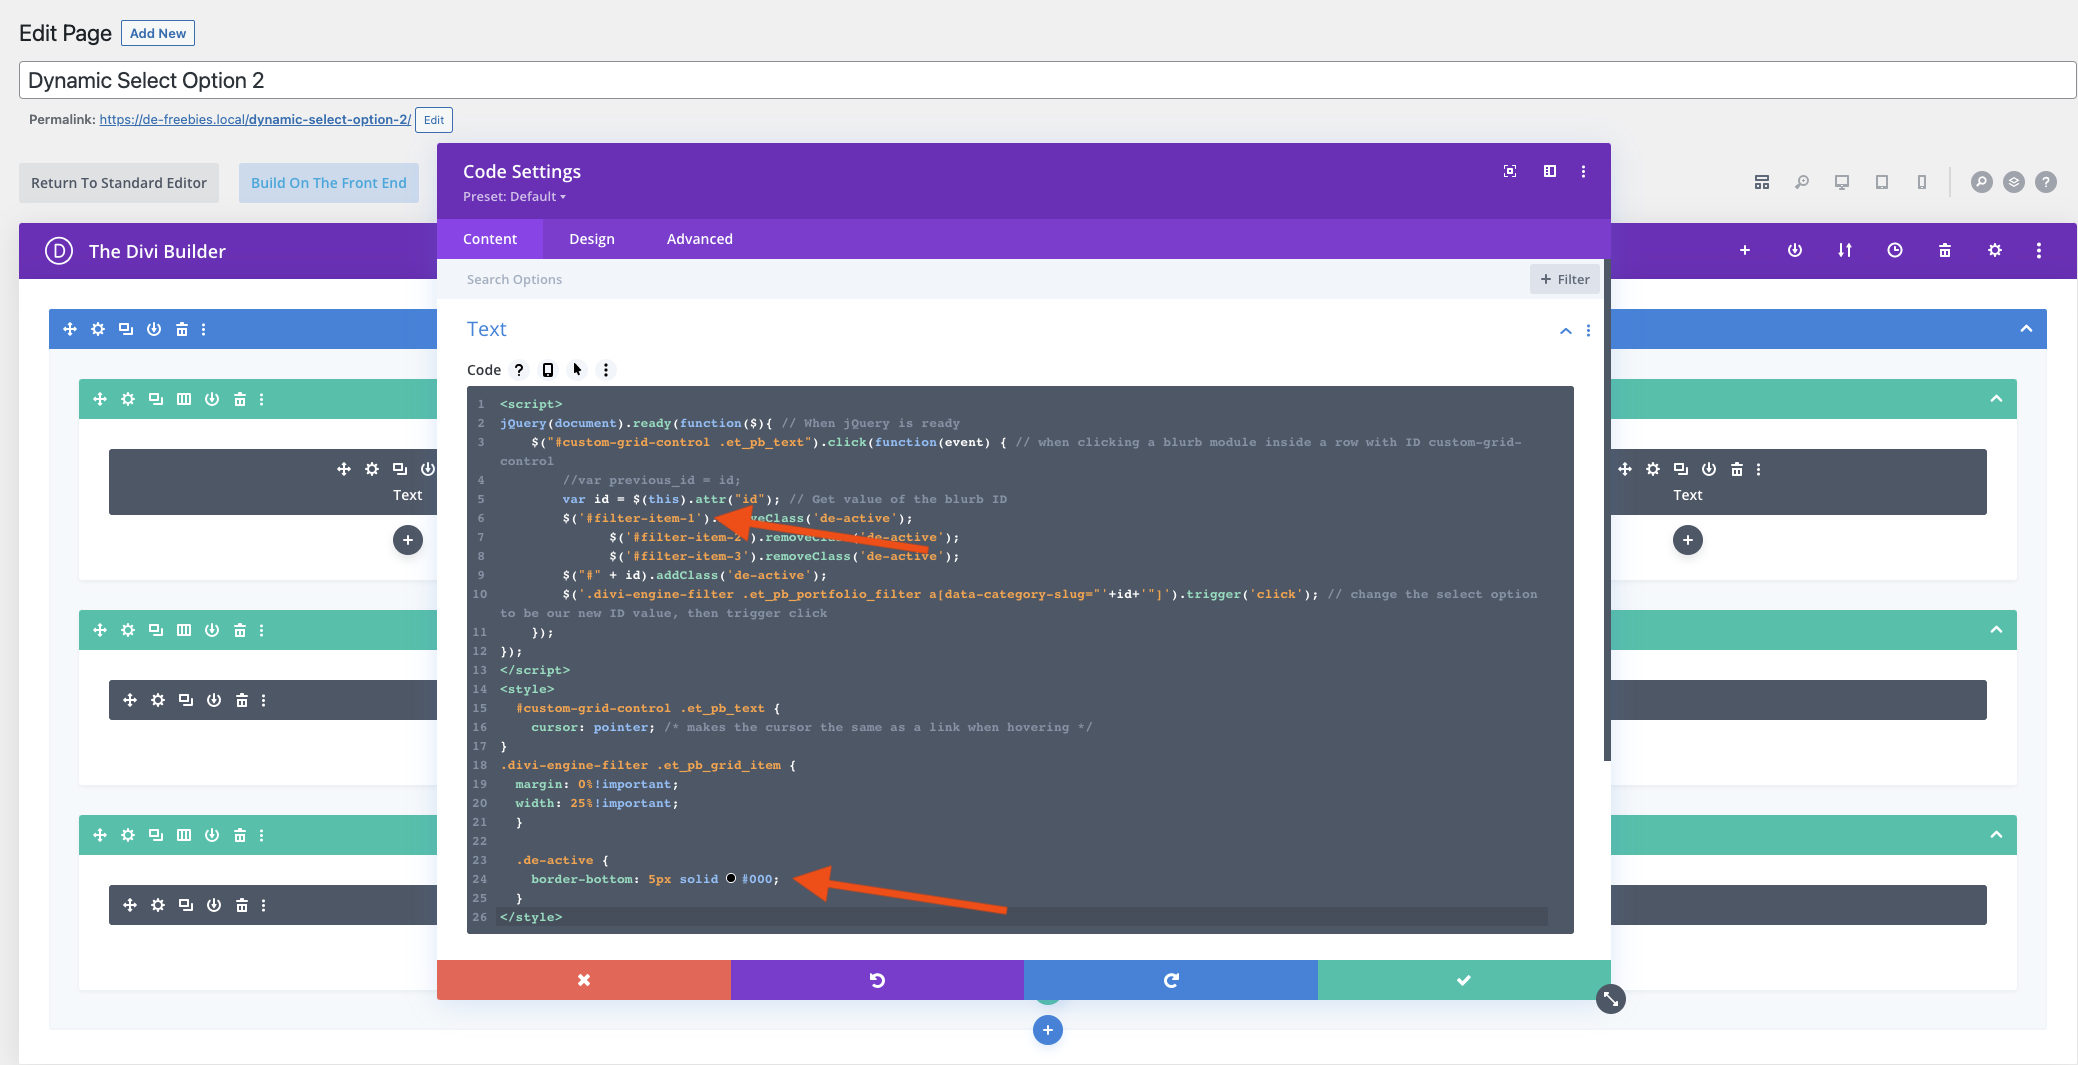Snap the Code Settings modal to the sidebar
Image resolution: width=2078 pixels, height=1065 pixels.
(x=1550, y=171)
